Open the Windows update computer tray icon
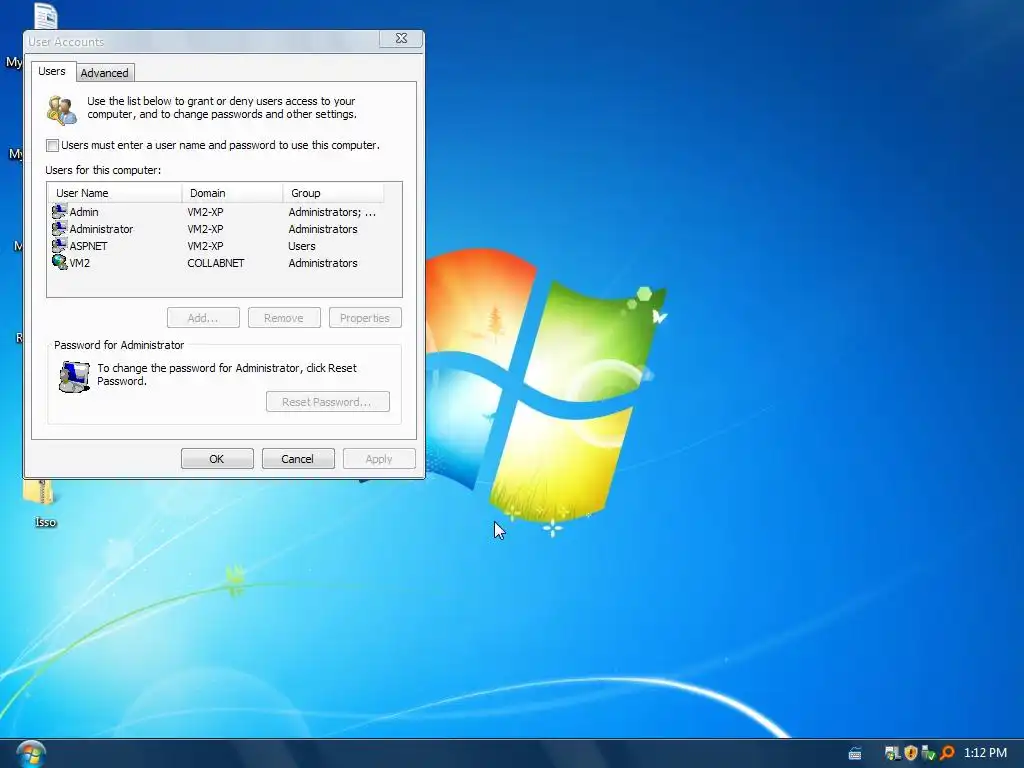 tap(892, 753)
